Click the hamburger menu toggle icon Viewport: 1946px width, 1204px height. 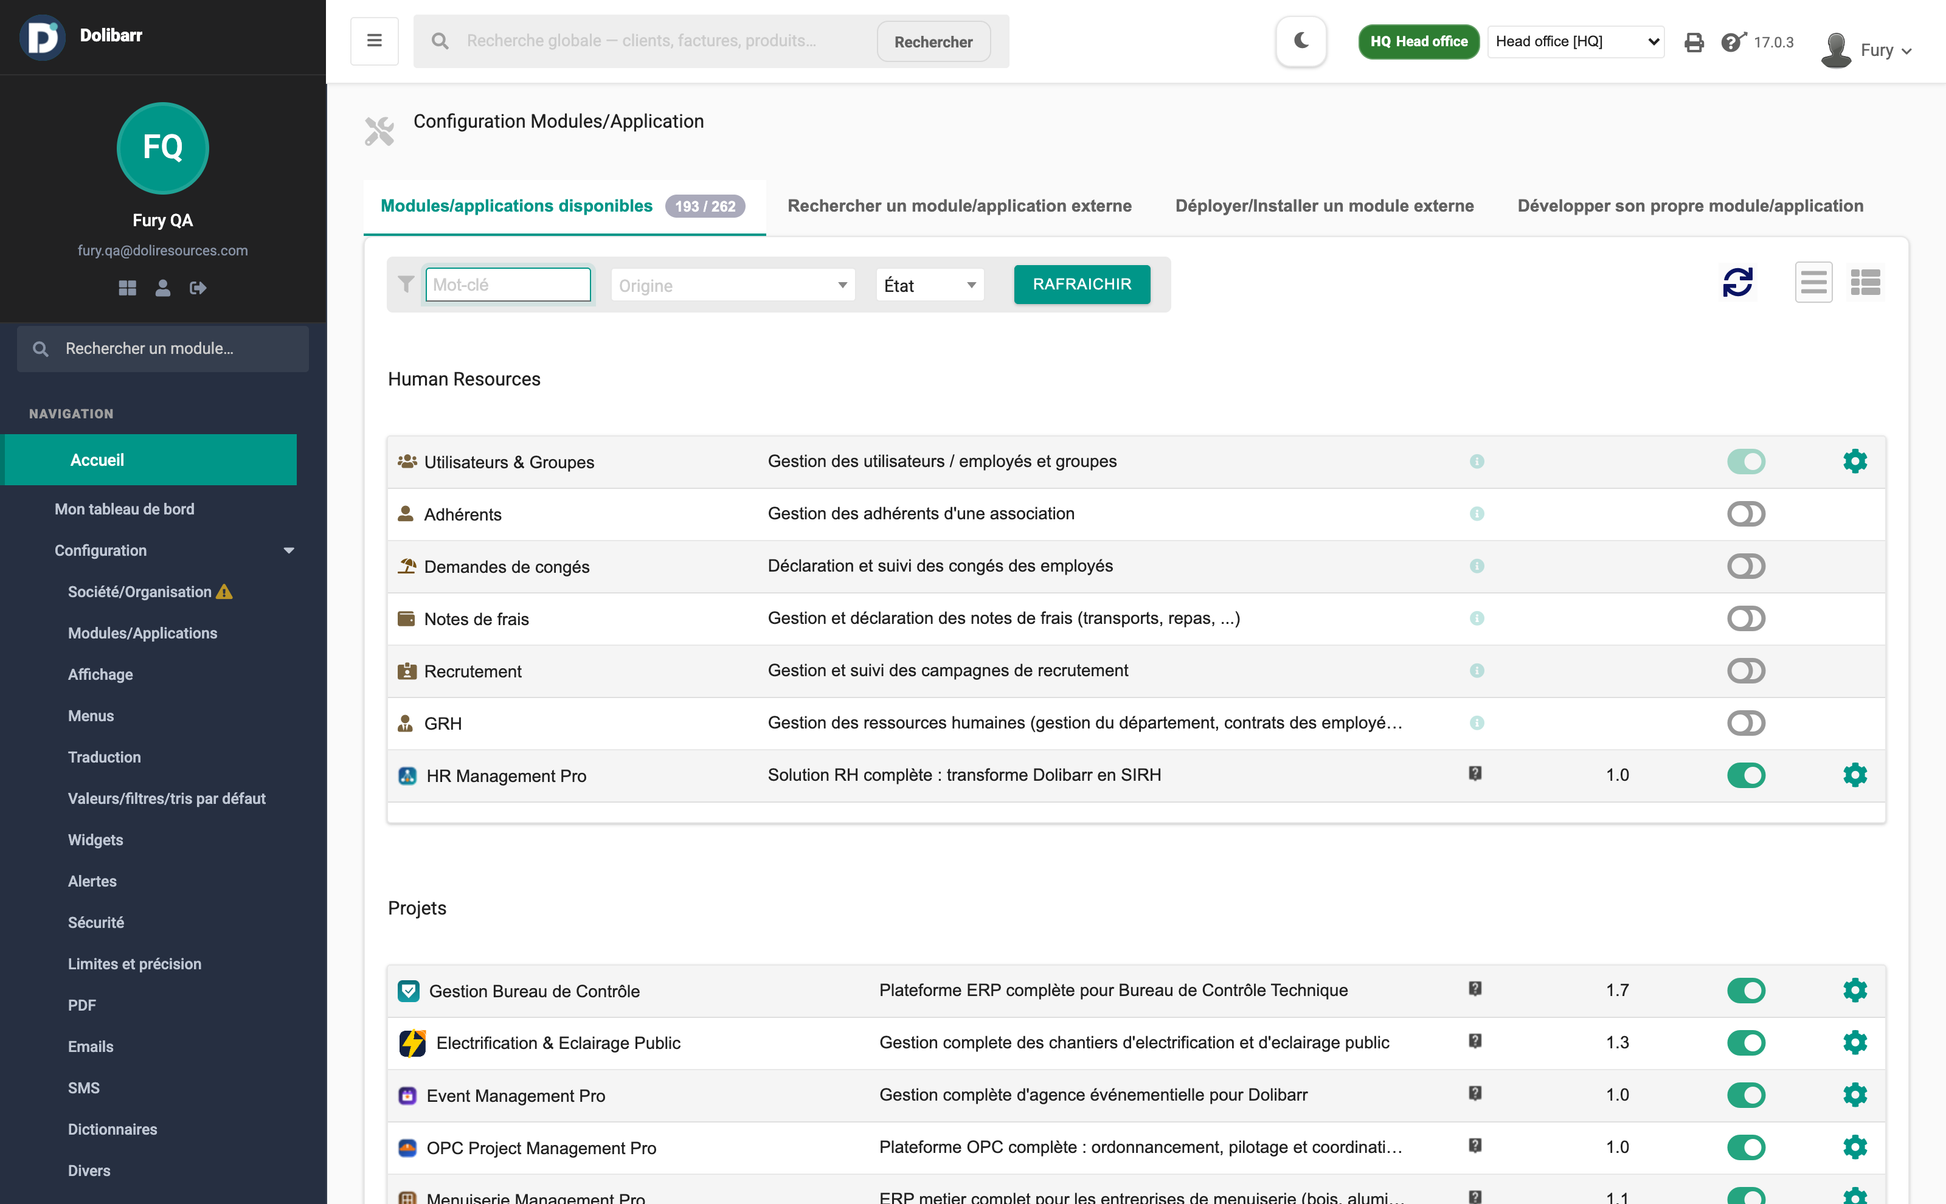click(374, 41)
